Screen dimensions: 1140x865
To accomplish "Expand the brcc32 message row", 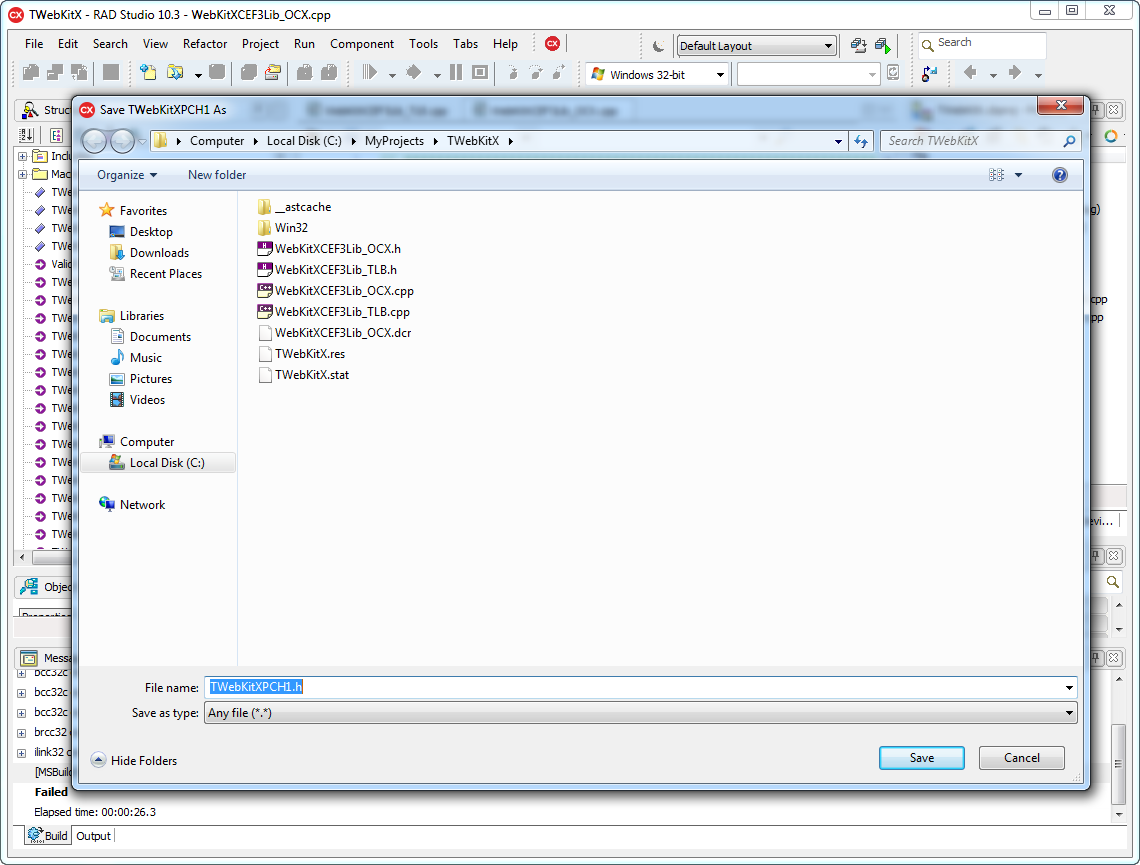I will [21, 733].
